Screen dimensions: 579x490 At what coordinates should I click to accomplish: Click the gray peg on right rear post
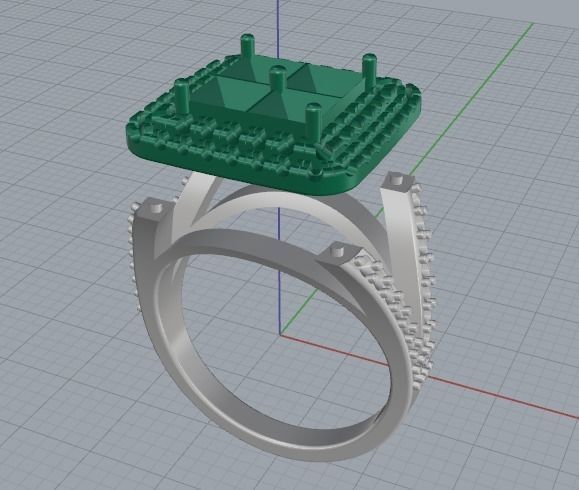click(396, 179)
